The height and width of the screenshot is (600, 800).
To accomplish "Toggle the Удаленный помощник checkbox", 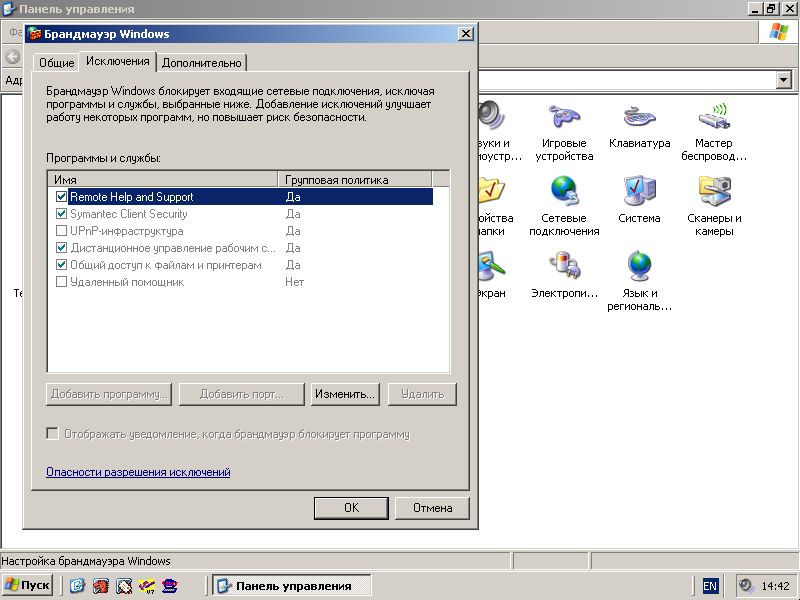I will (62, 282).
